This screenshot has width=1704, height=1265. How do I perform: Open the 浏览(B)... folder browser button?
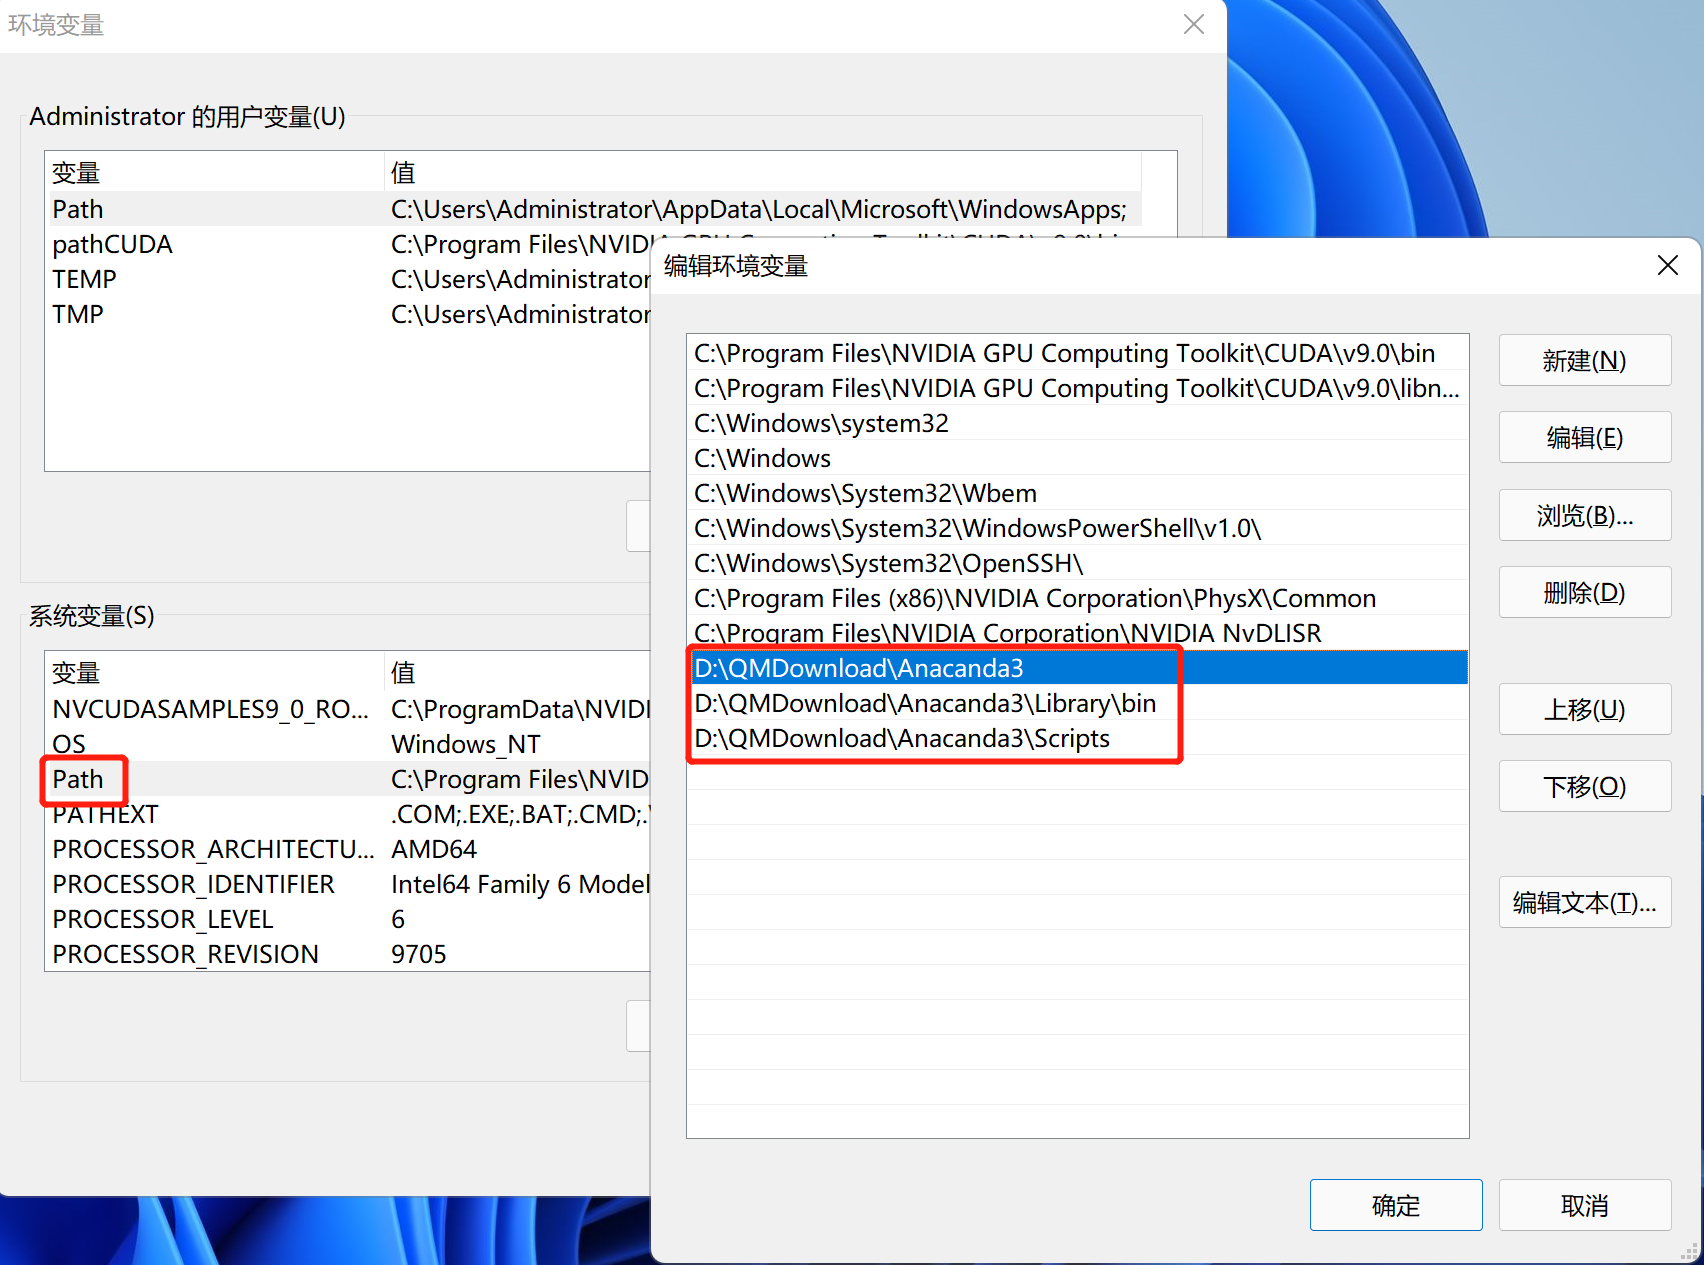[1584, 515]
